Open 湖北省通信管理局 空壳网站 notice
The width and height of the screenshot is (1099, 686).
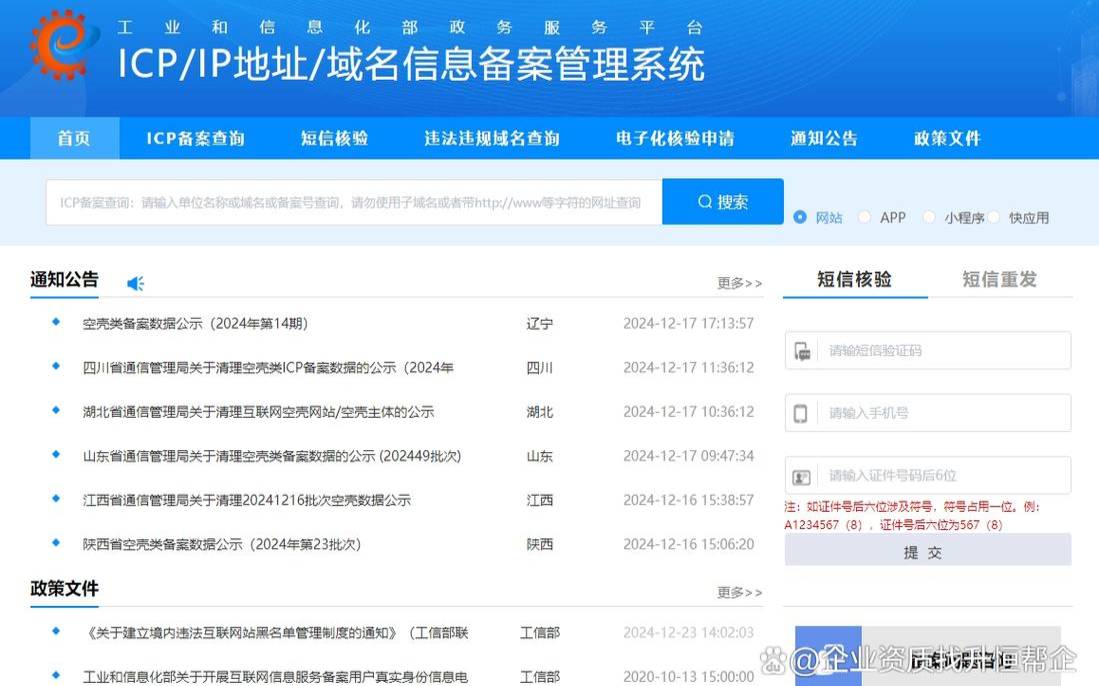(x=259, y=412)
